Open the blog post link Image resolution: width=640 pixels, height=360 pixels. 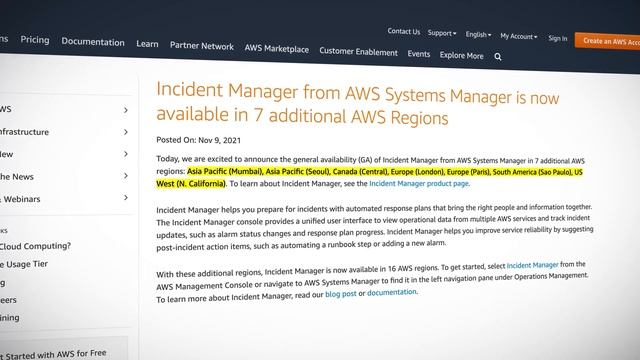(x=340, y=294)
